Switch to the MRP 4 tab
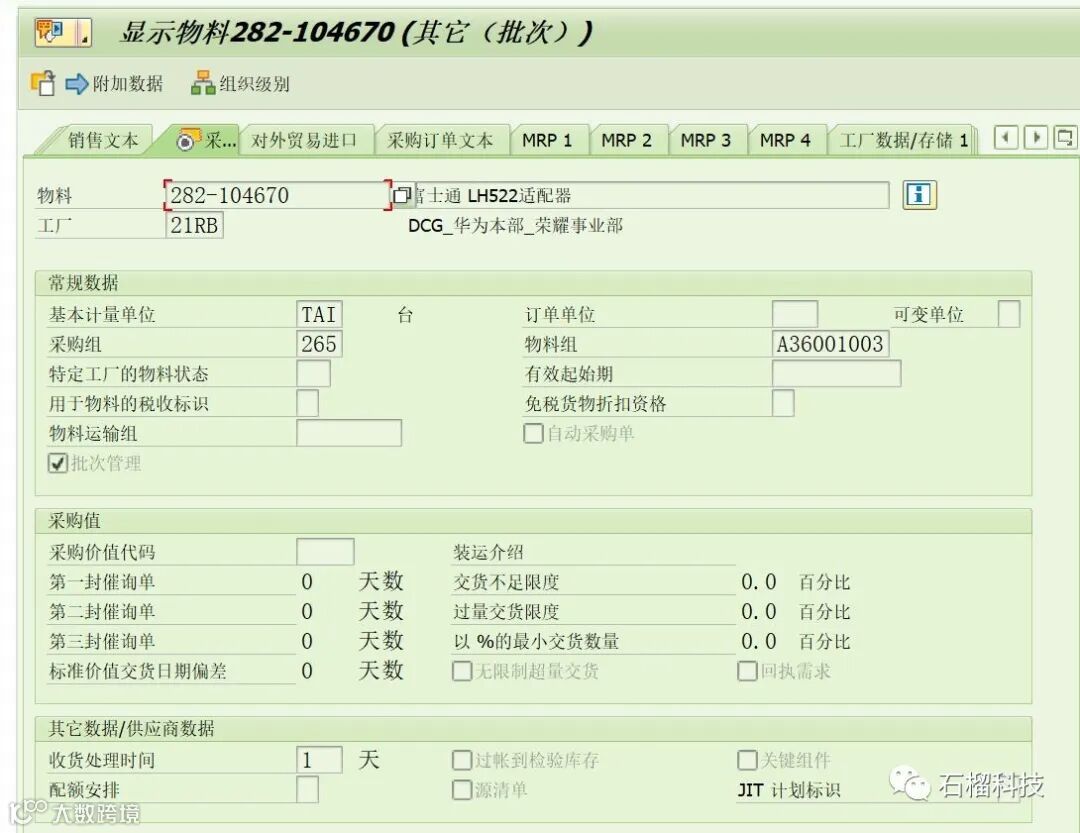Screen dimensions: 1080x833 pyautogui.click(x=785, y=141)
